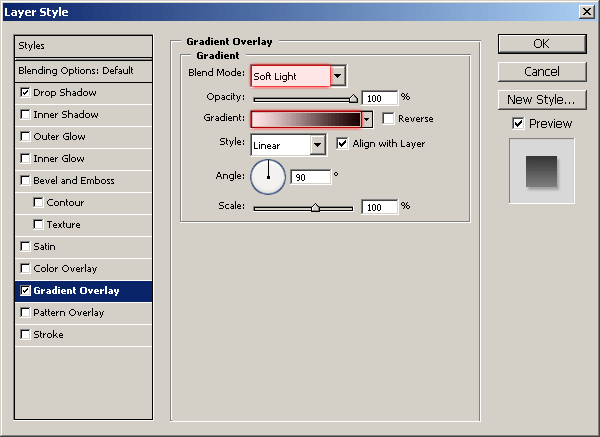Viewport: 600px width, 437px height.
Task: Click the Angle value input field
Action: [x=311, y=177]
